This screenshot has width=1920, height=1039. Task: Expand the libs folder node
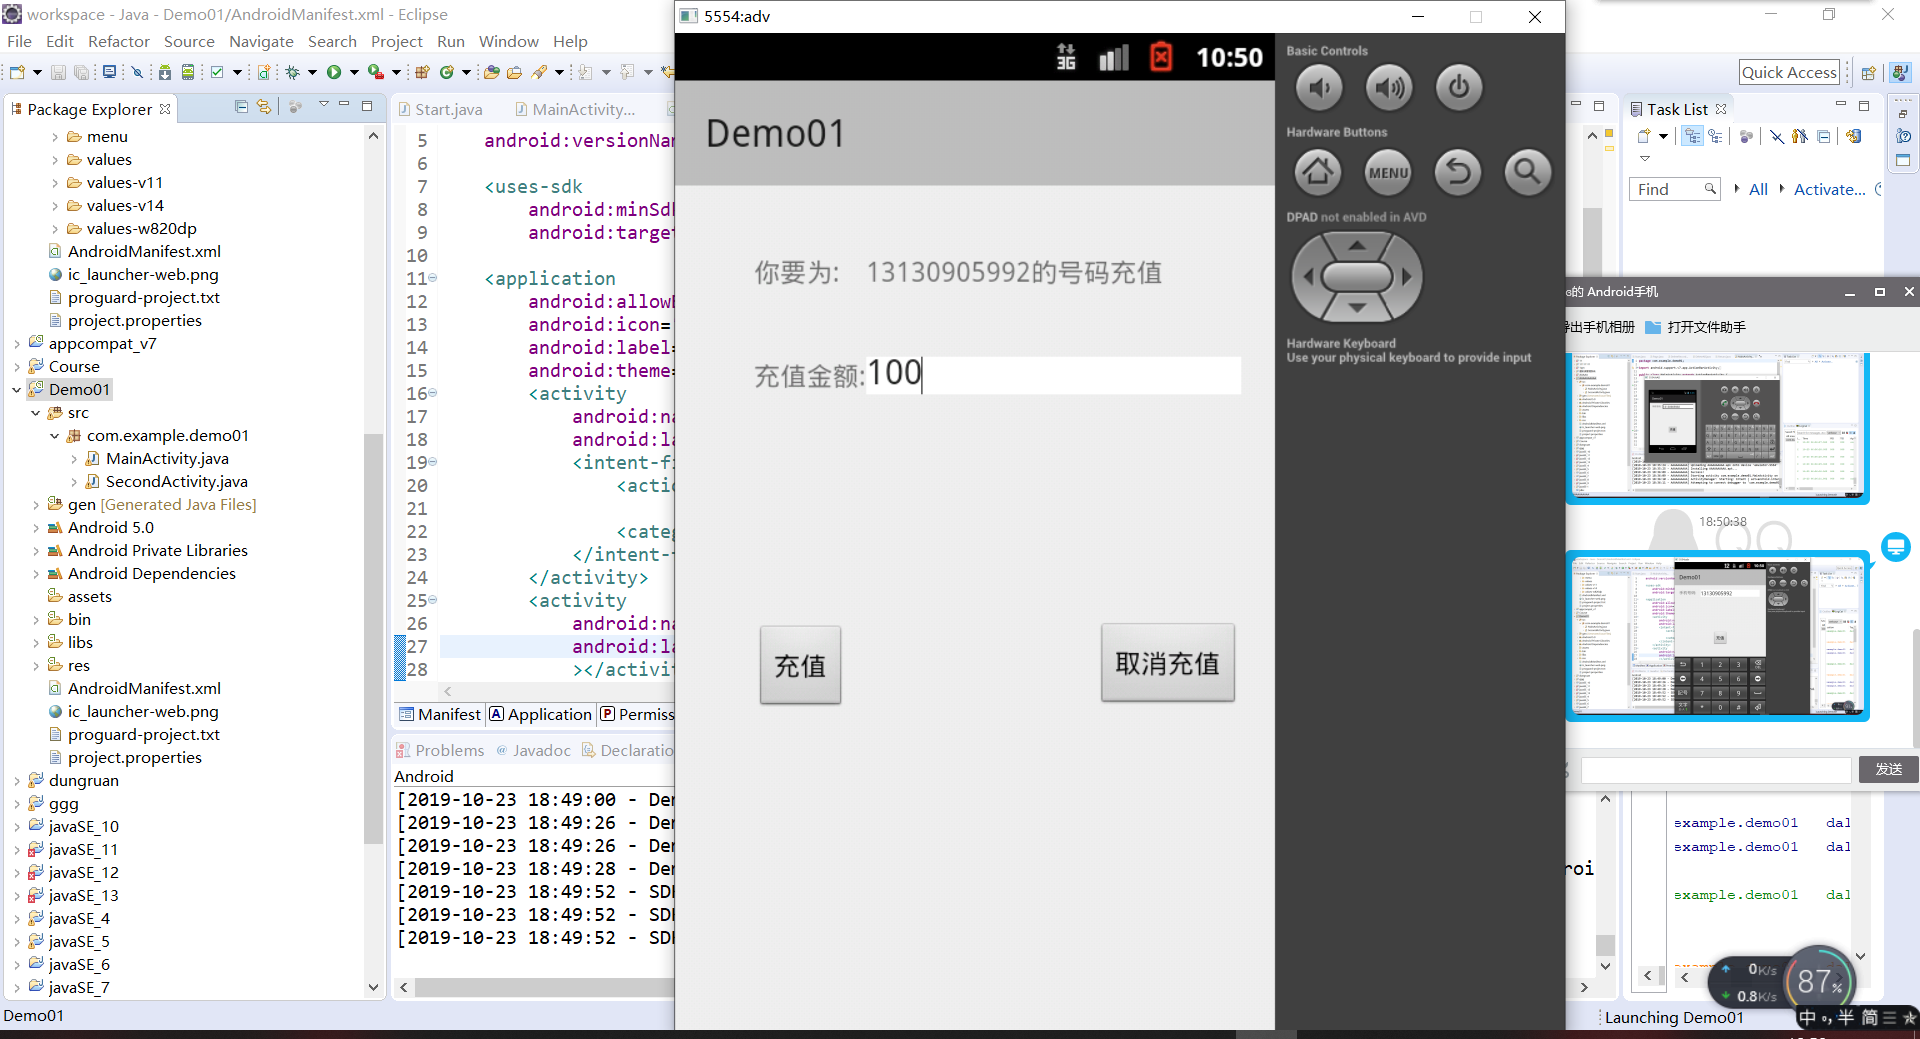tap(36, 643)
